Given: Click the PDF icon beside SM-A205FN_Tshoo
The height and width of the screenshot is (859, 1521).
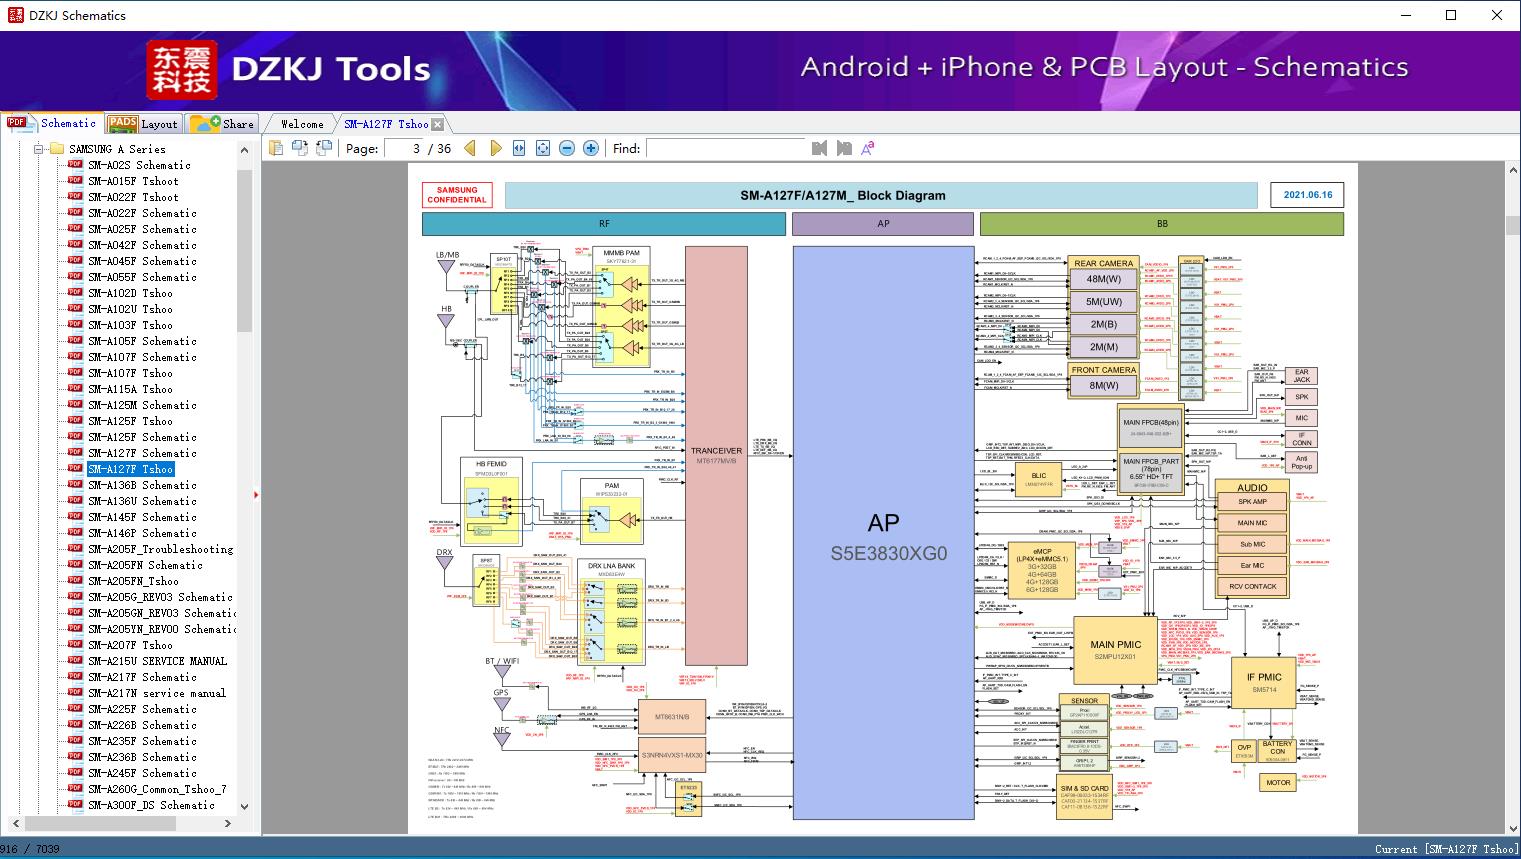Looking at the screenshot, I should (75, 581).
